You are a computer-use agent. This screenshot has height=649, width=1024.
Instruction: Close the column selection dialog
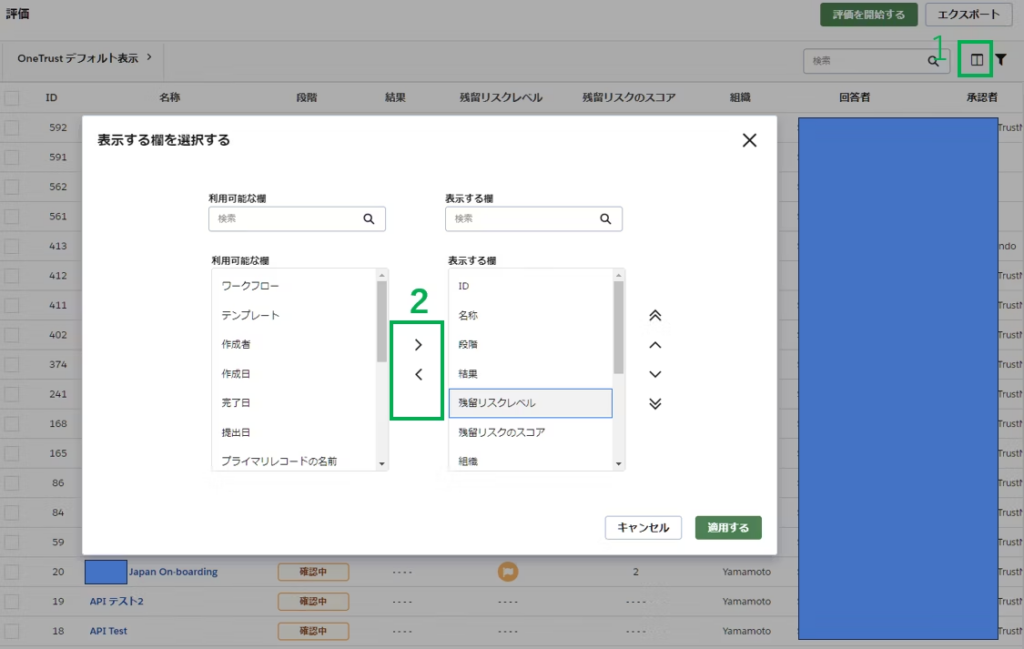(749, 140)
